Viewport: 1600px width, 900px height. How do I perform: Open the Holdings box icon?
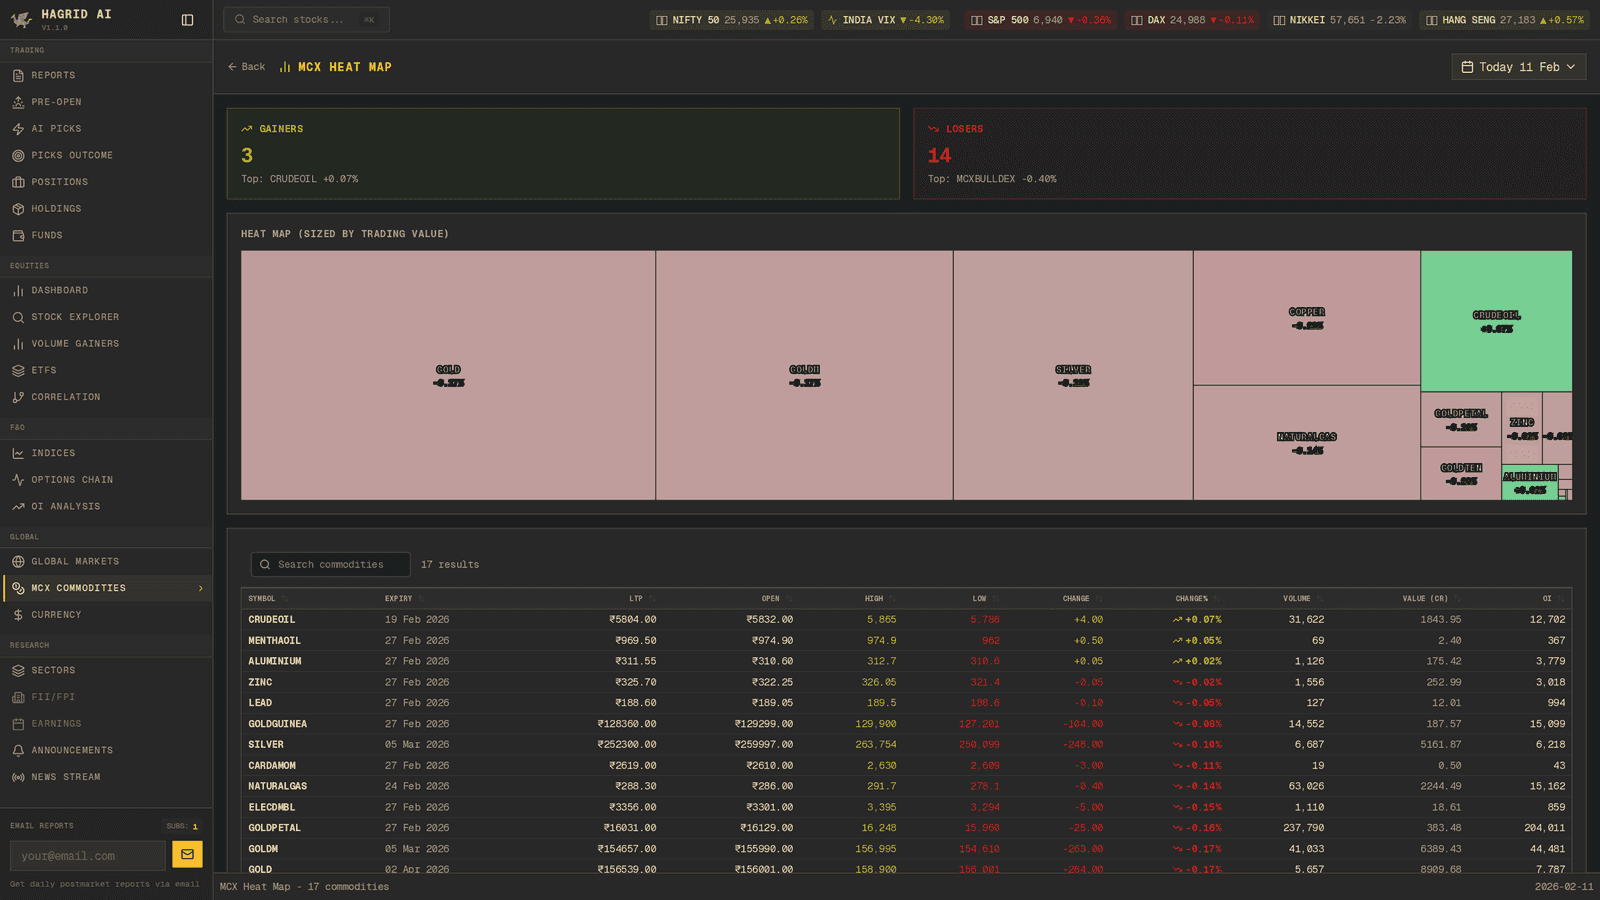(x=18, y=209)
